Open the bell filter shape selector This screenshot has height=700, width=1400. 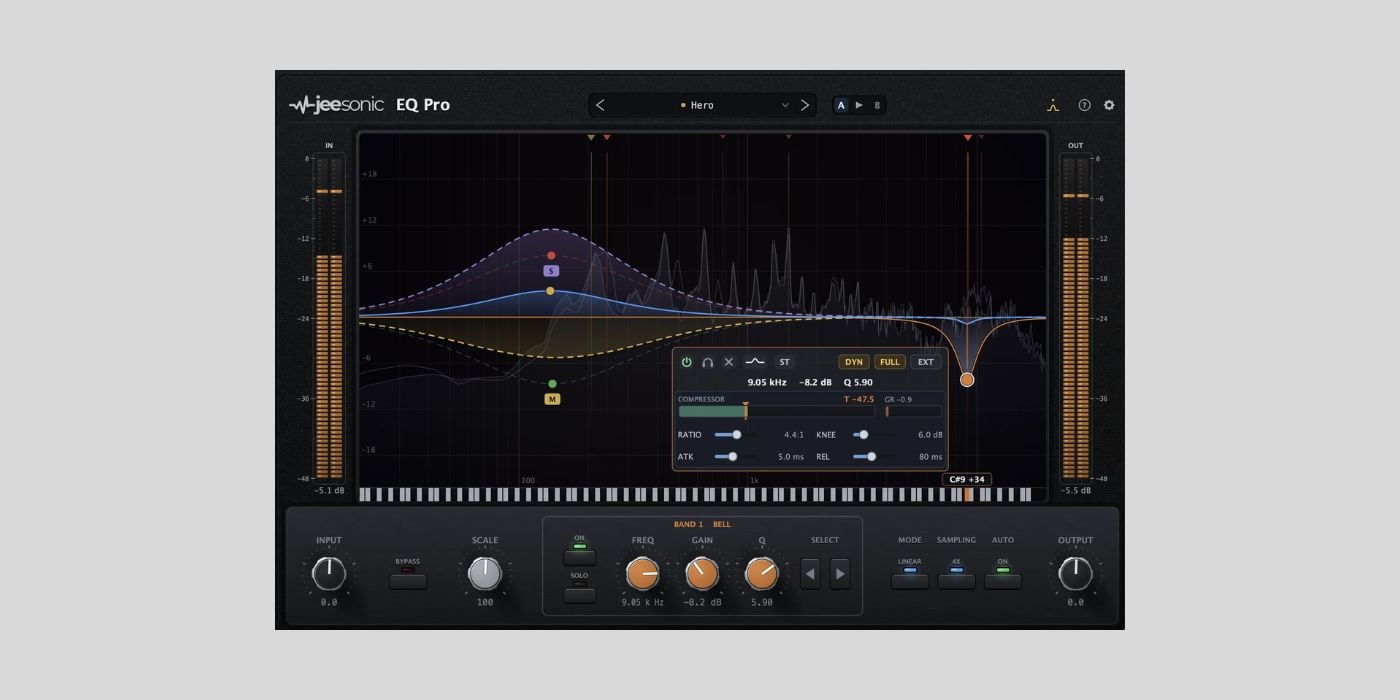point(755,362)
